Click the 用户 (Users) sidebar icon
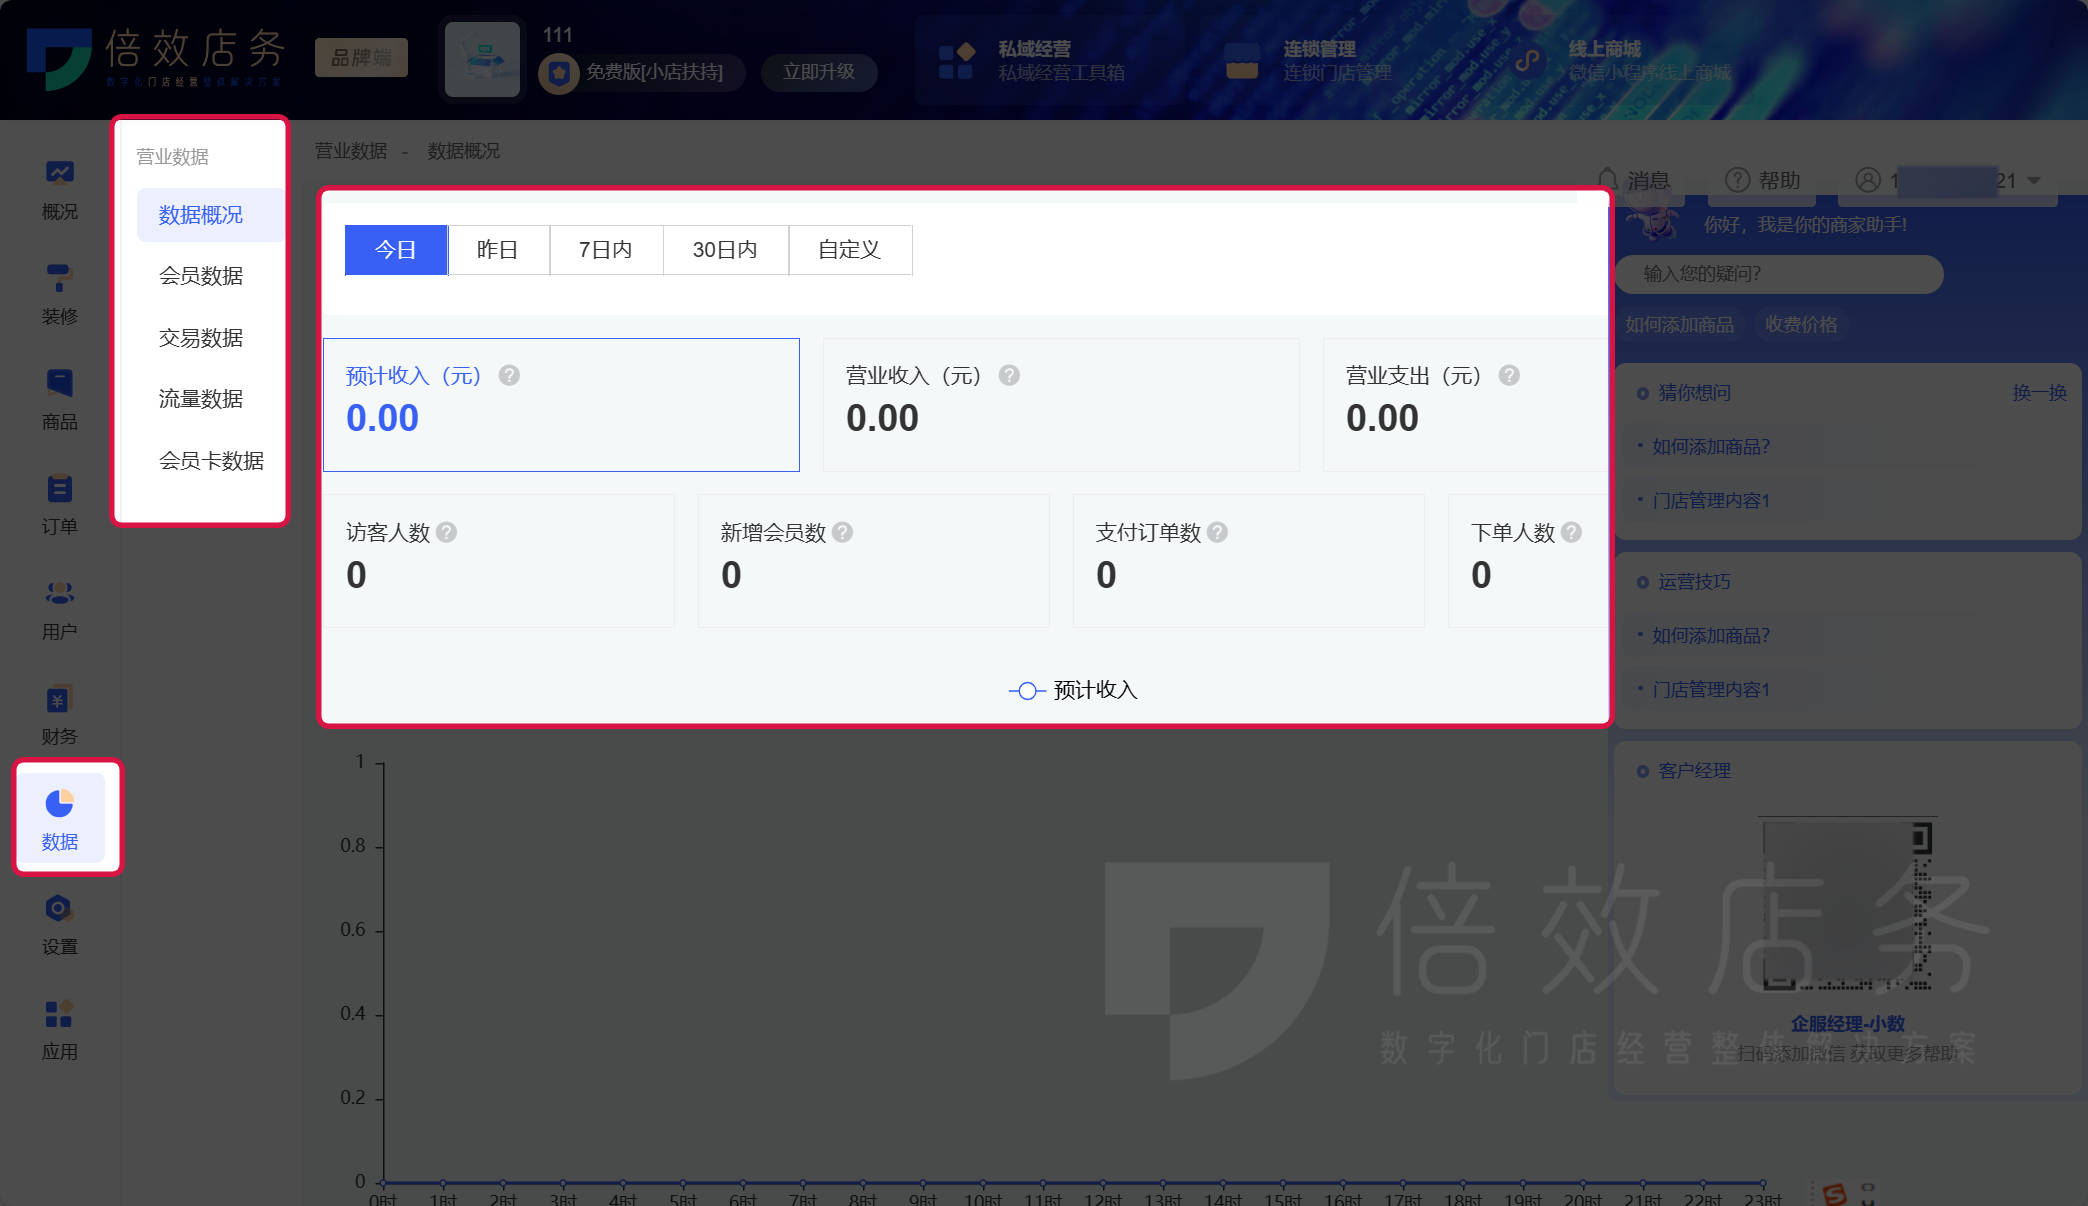The image size is (2088, 1206). [57, 609]
